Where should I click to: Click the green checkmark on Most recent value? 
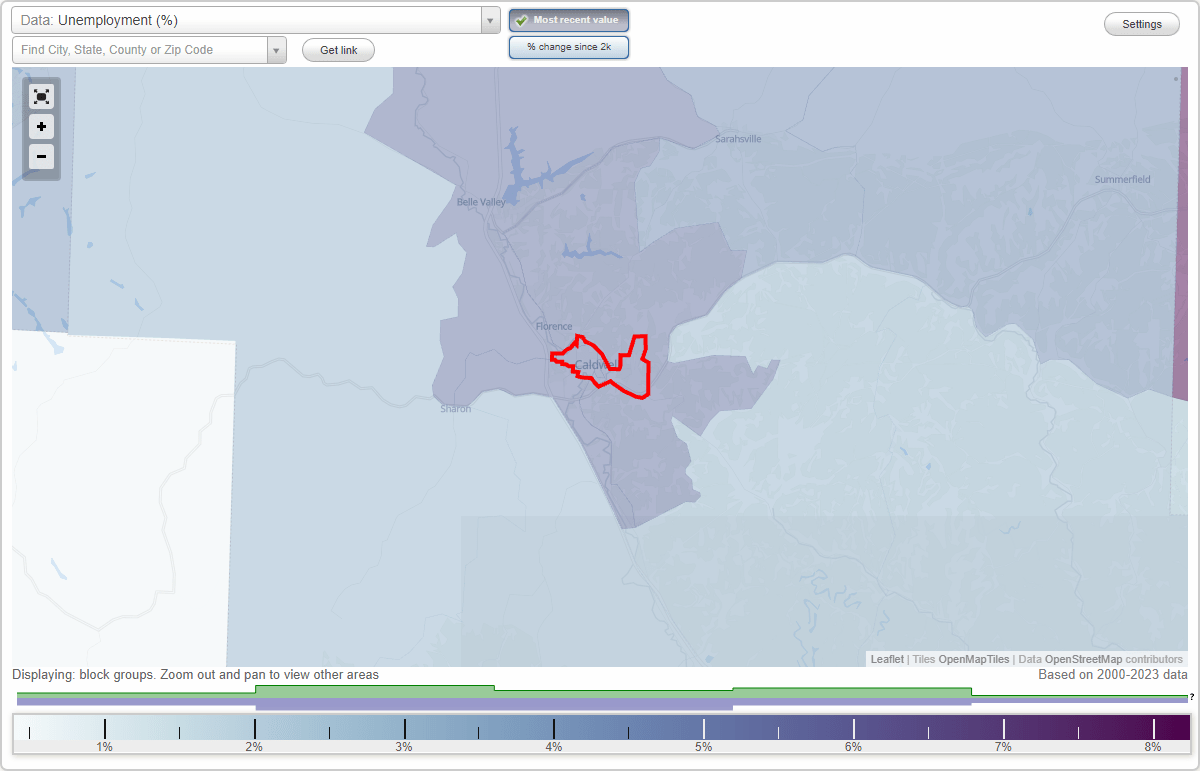point(522,19)
